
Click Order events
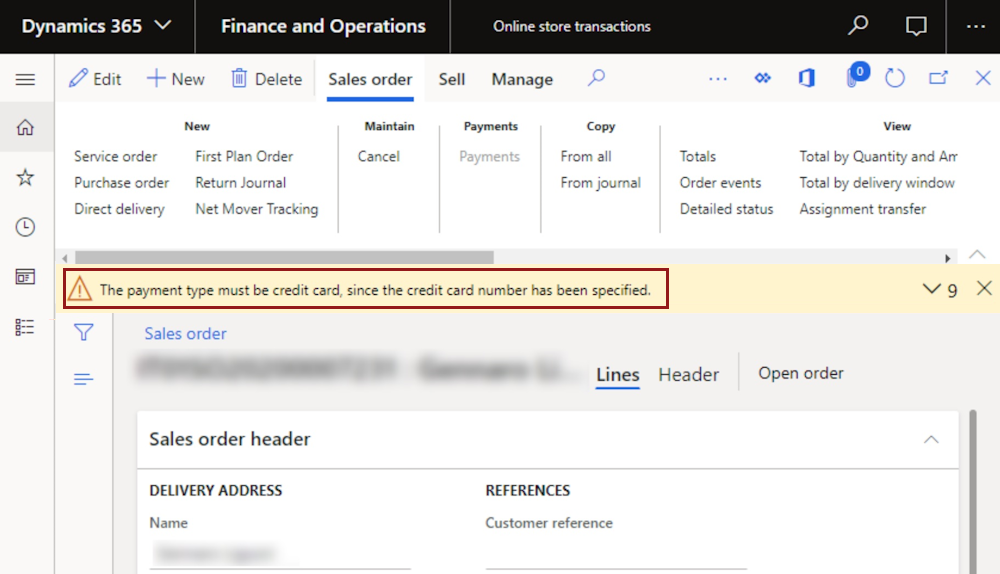tap(720, 182)
